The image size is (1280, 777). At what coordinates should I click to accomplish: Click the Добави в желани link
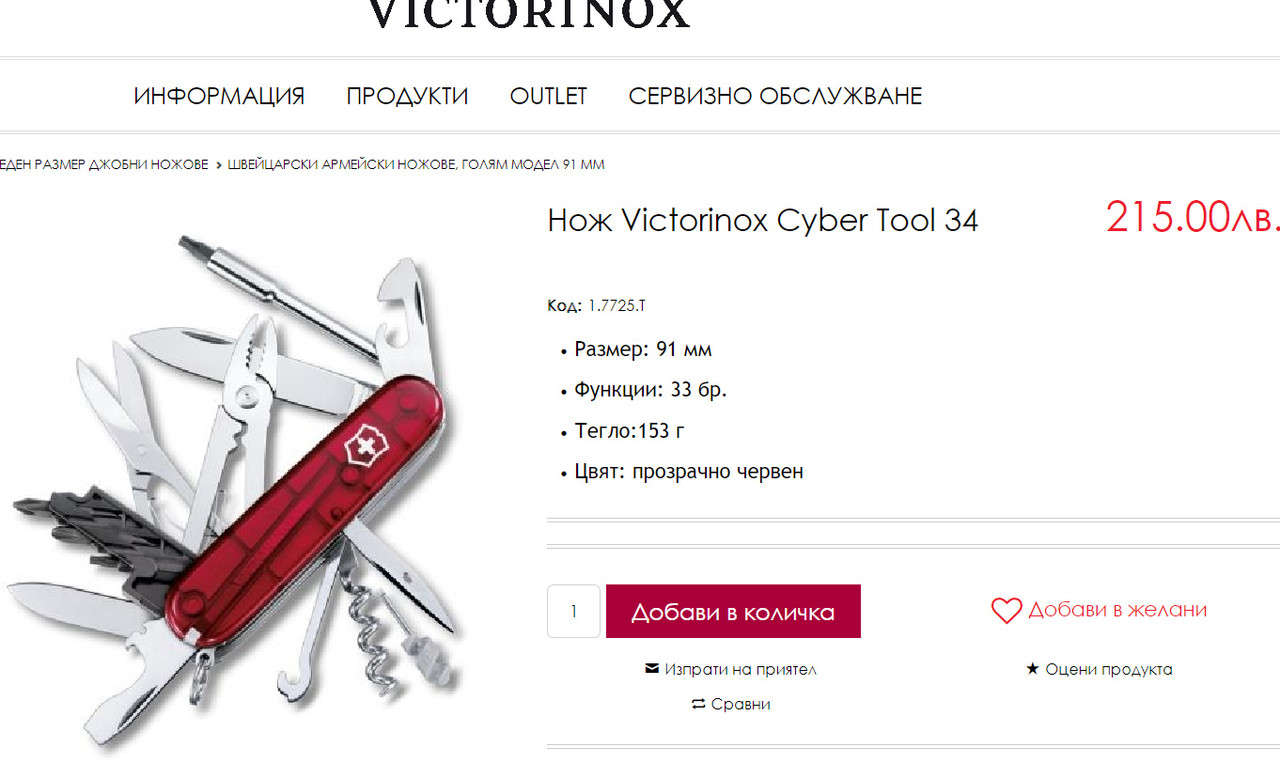pyautogui.click(x=1117, y=610)
